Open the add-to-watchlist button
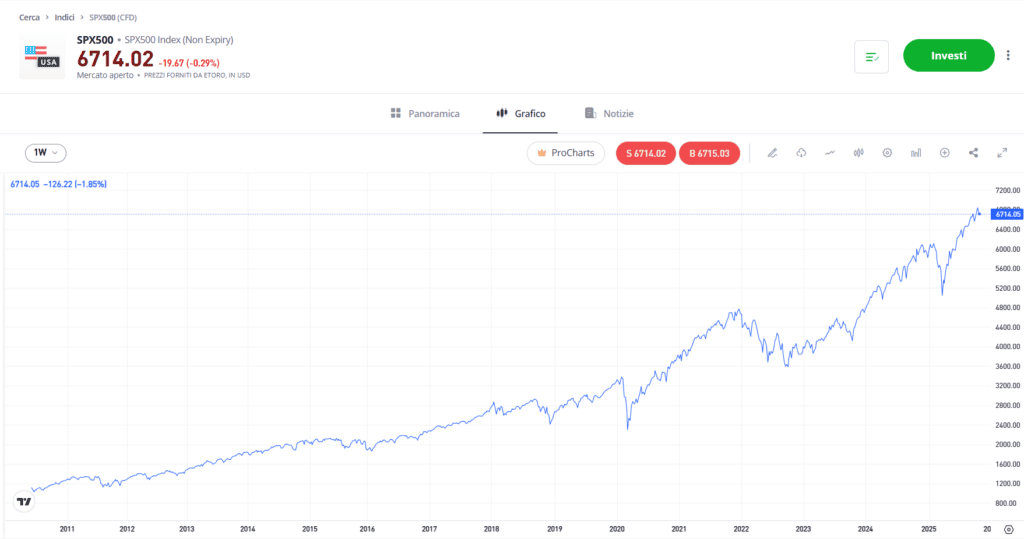Image resolution: width=1024 pixels, height=539 pixels. pos(872,57)
